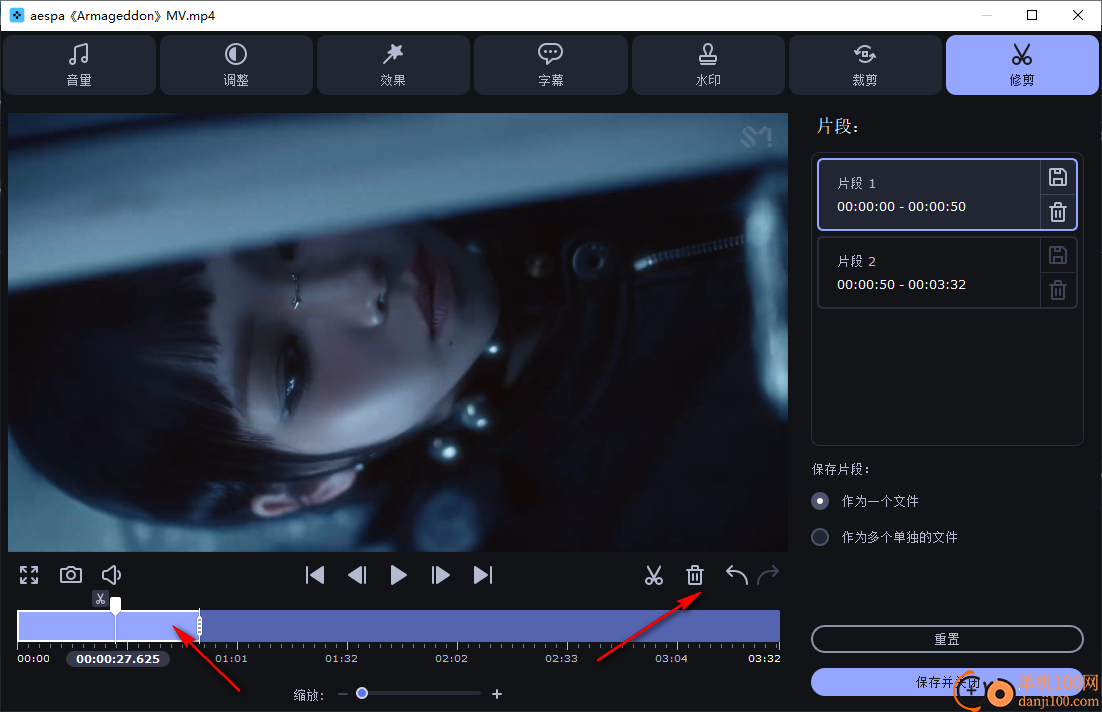
Task: Click the 缩放 zoom slider handle
Action: point(362,694)
